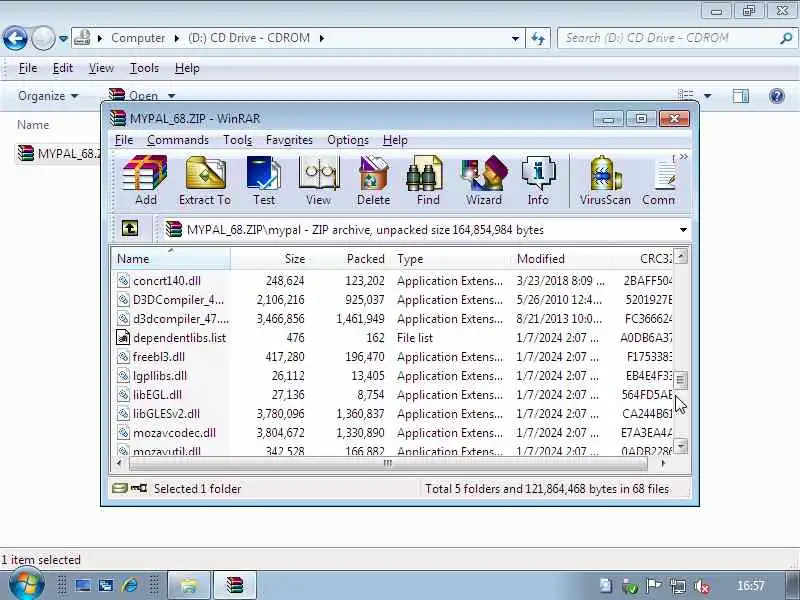This screenshot has width=800, height=600.
Task: Click the Explorer search field
Action: coord(677,38)
